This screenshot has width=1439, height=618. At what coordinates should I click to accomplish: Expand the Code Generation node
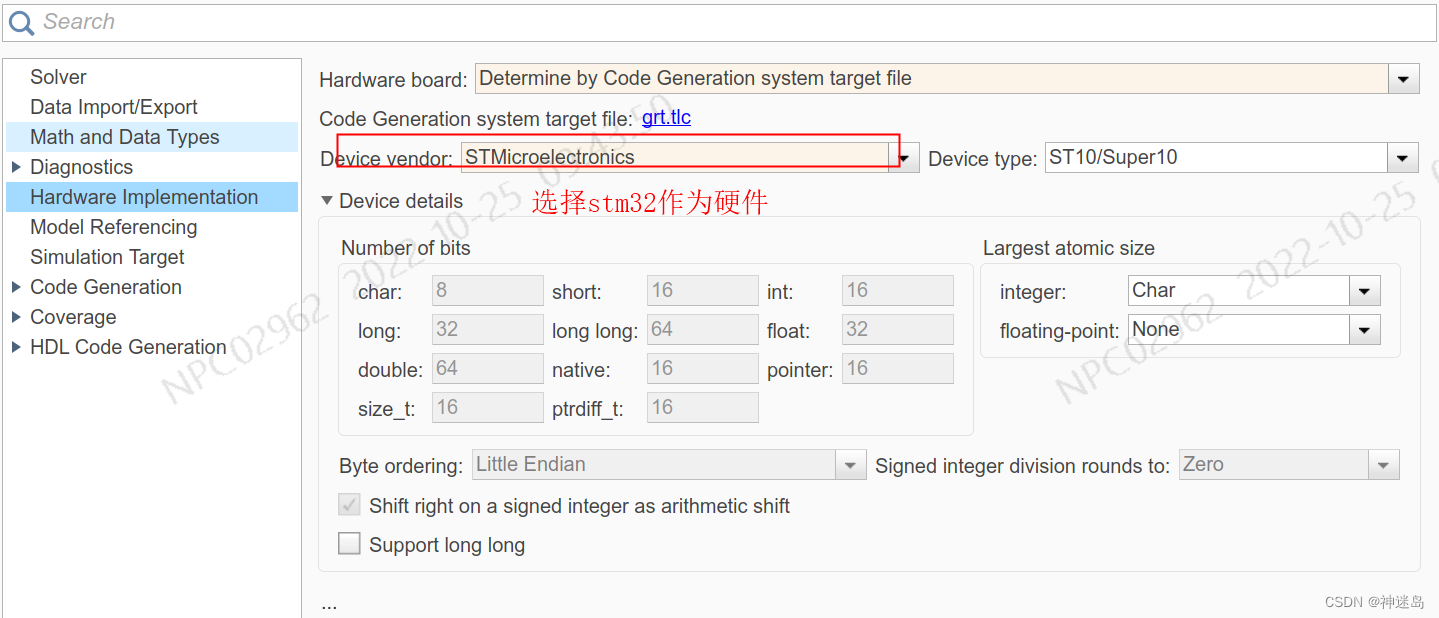pyautogui.click(x=16, y=287)
